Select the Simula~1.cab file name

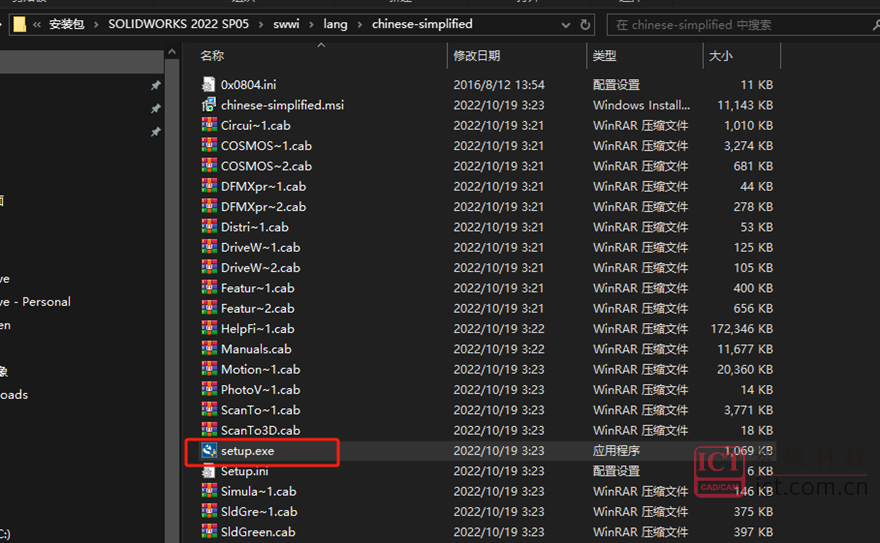point(259,491)
